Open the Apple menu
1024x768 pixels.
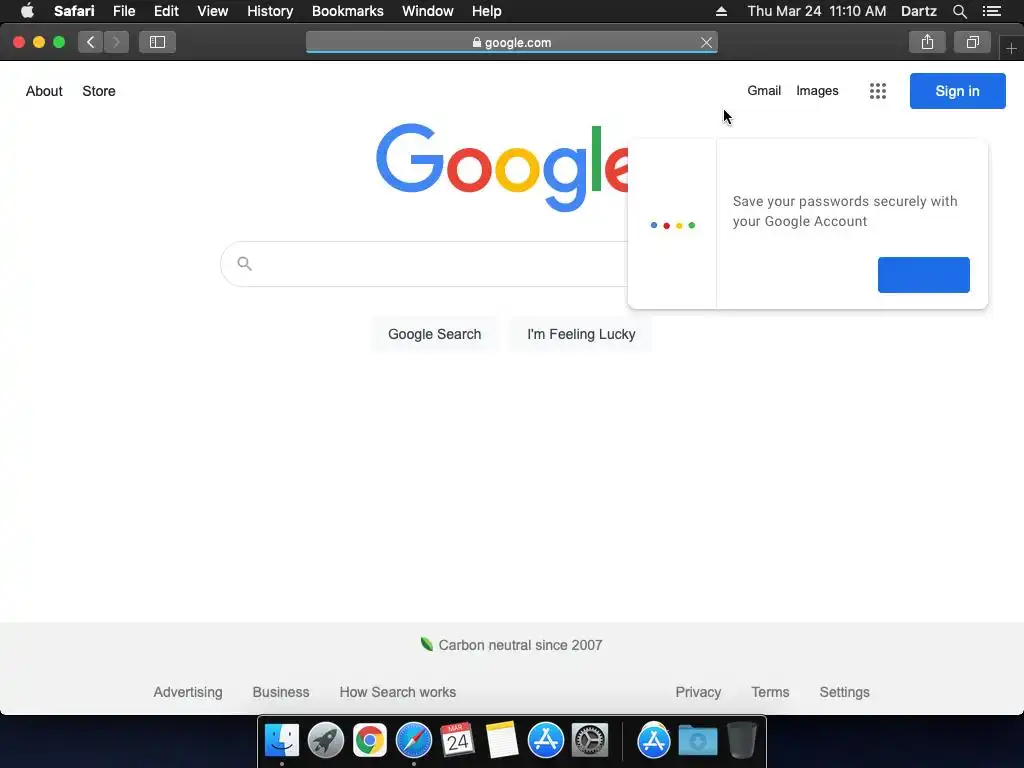[27, 11]
